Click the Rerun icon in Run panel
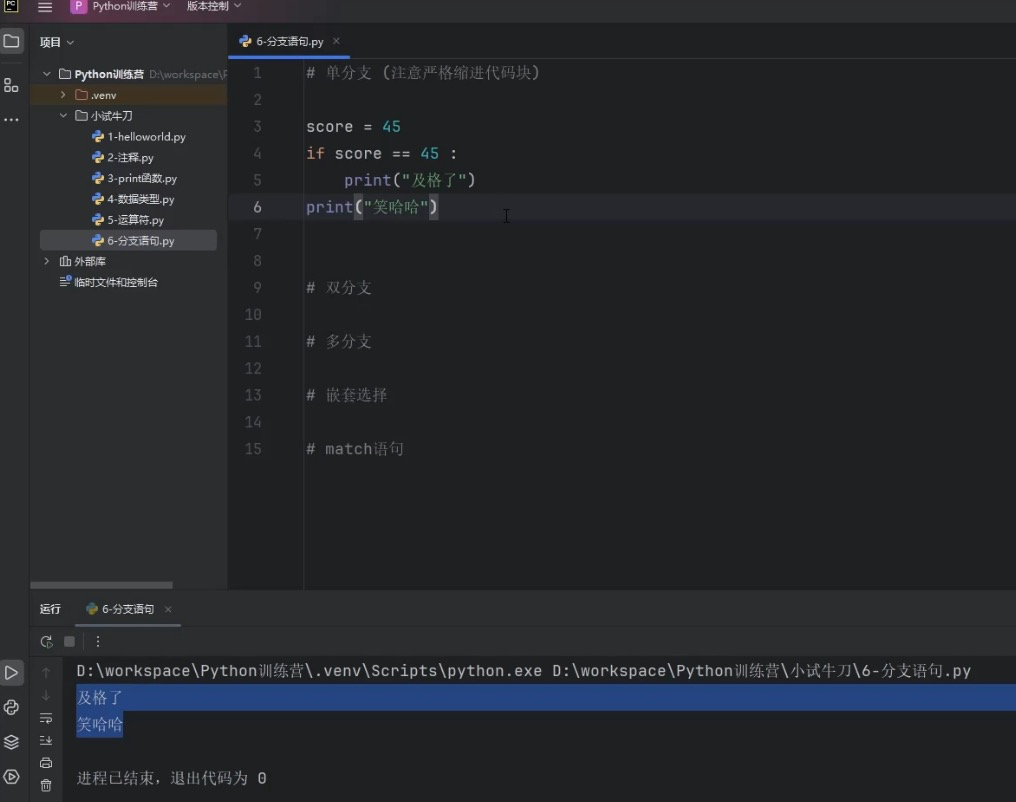Viewport: 1016px width, 802px height. 46,641
